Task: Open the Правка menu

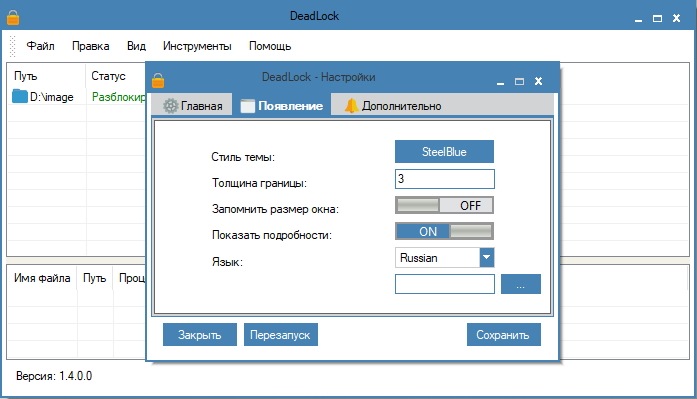Action: [91, 46]
